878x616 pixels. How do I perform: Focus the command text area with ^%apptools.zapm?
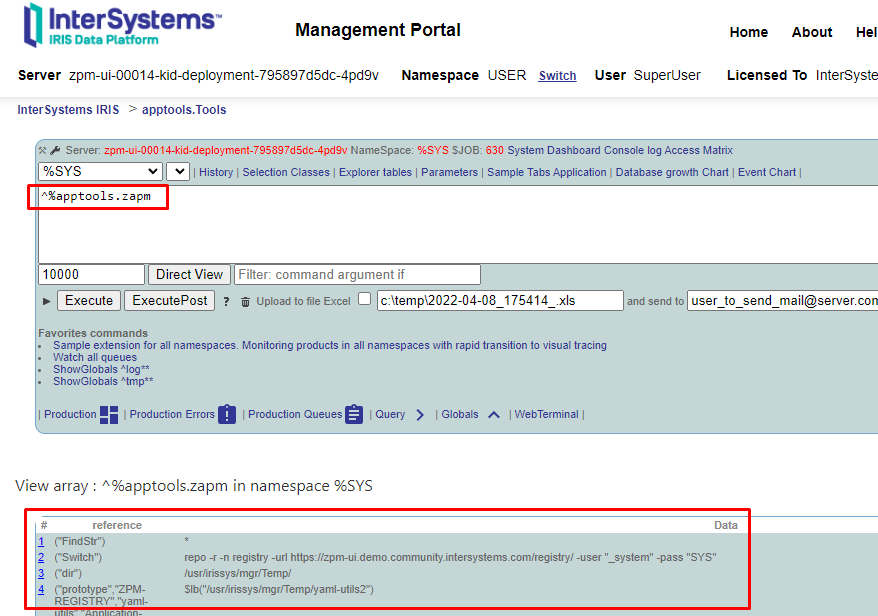pos(458,224)
